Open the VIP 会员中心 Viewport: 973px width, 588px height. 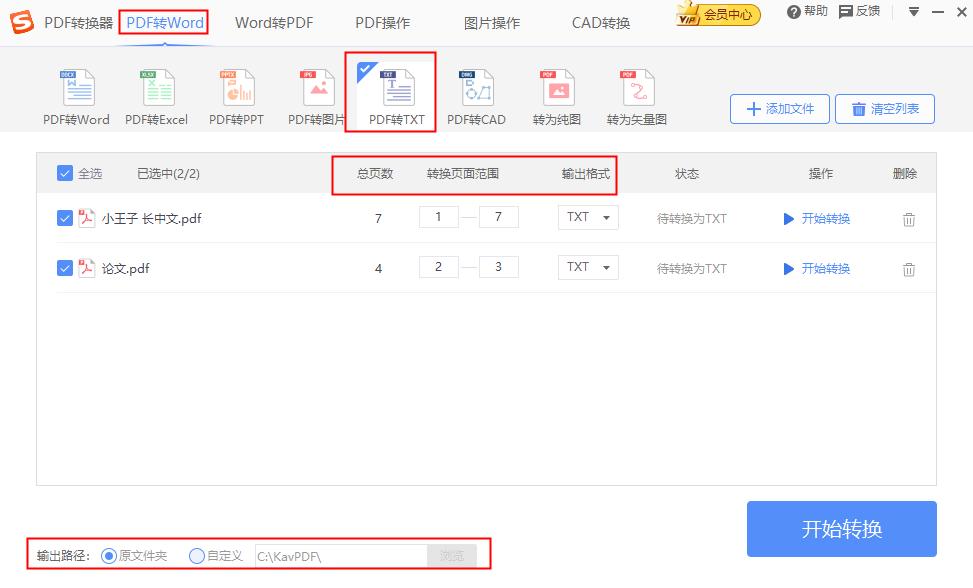(718, 14)
